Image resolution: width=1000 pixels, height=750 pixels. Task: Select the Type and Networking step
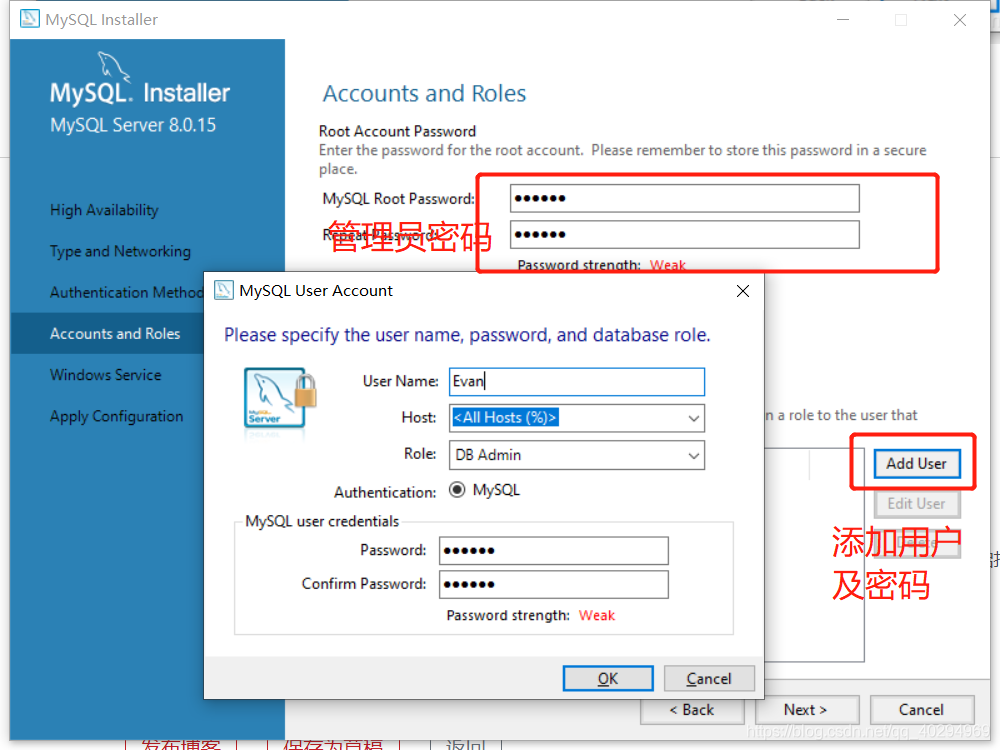121,251
